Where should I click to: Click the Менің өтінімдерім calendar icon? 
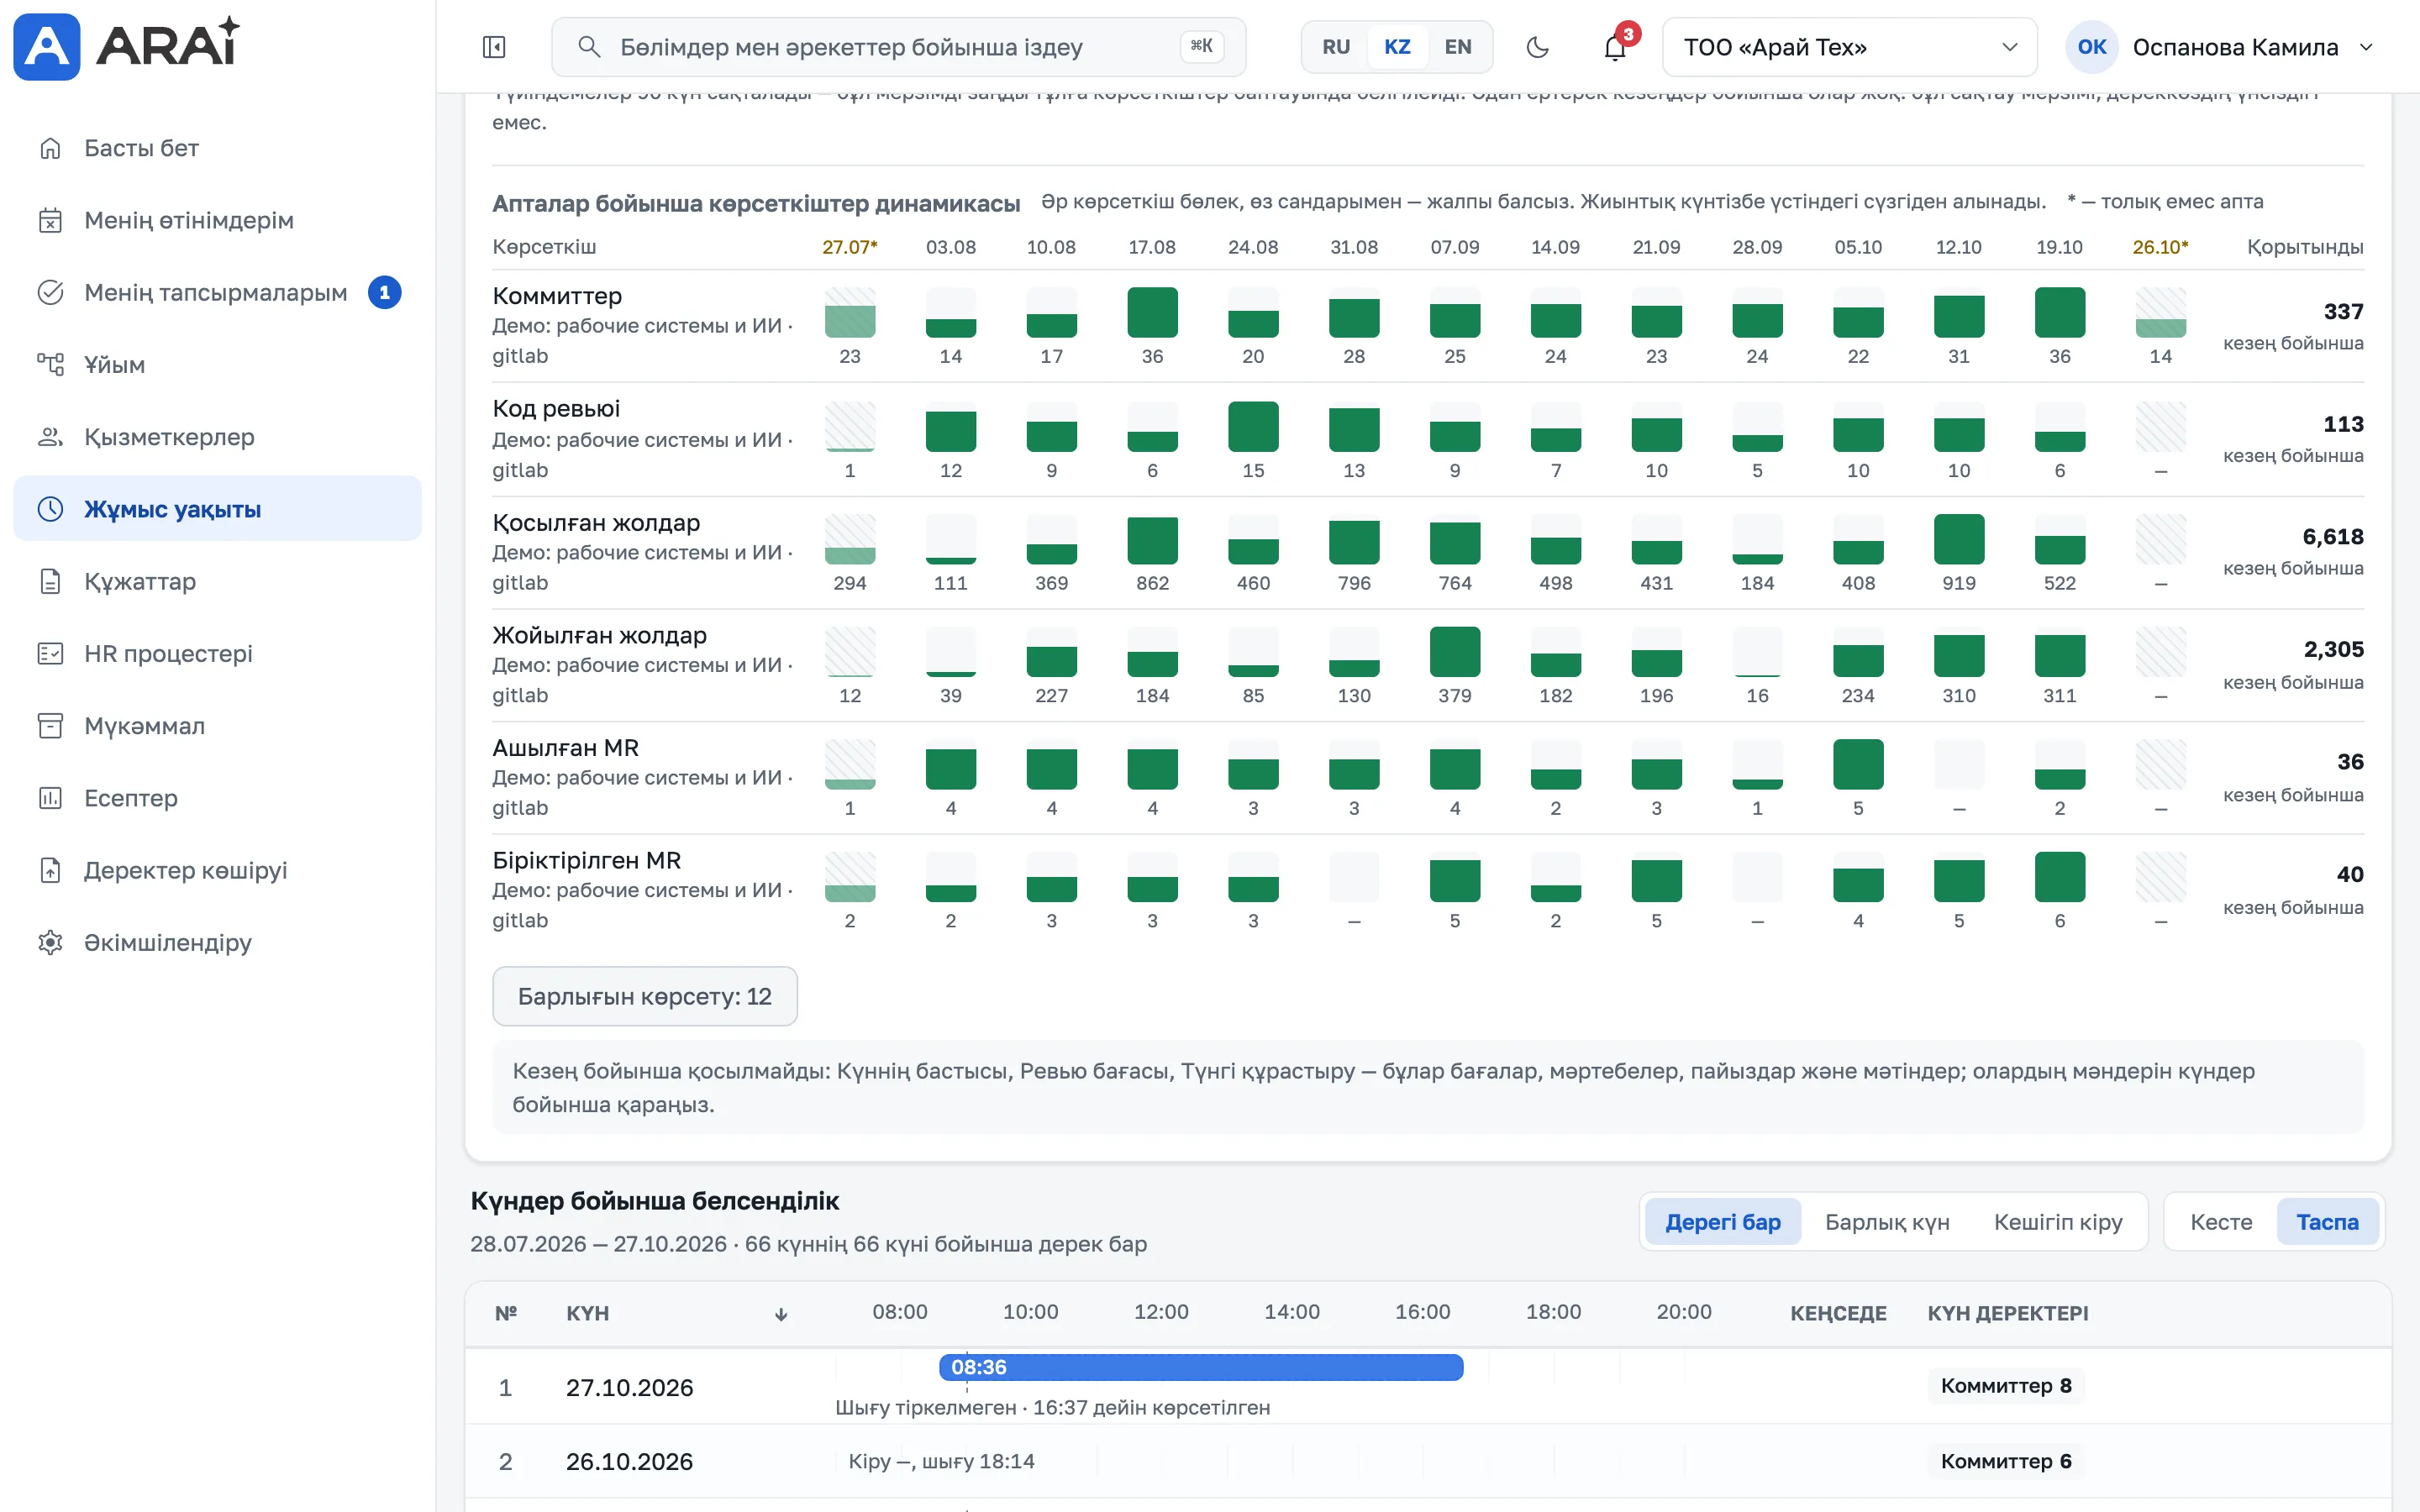(50, 220)
